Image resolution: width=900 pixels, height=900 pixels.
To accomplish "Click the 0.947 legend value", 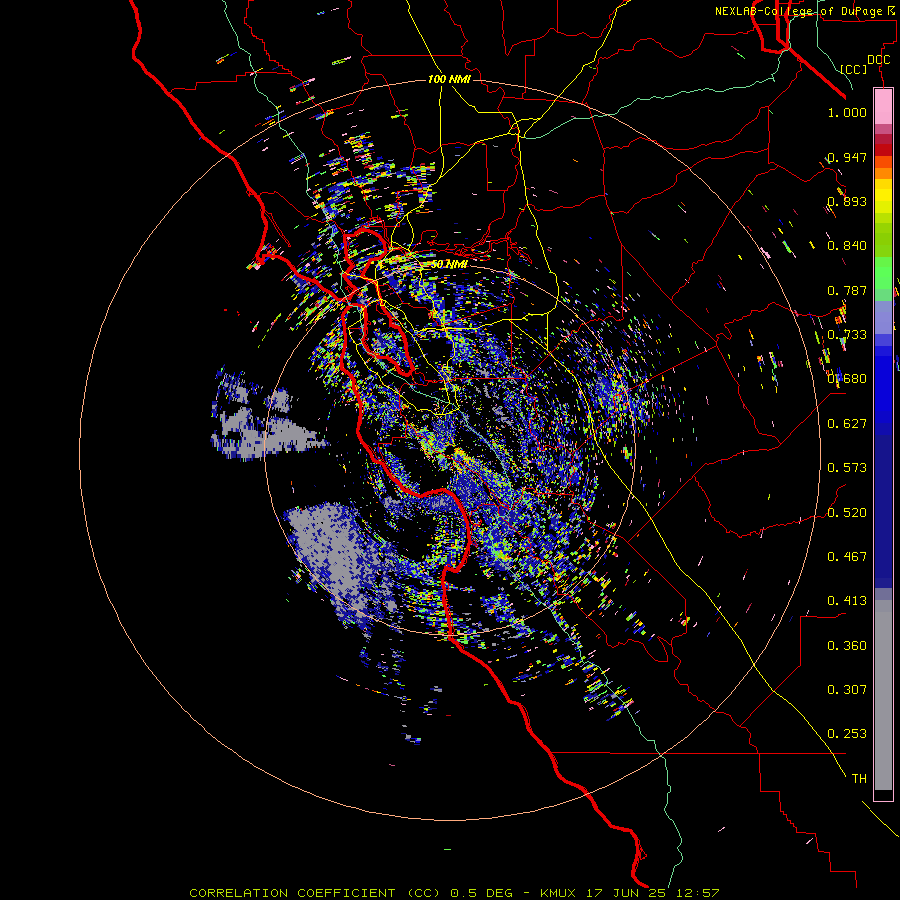I will click(847, 157).
